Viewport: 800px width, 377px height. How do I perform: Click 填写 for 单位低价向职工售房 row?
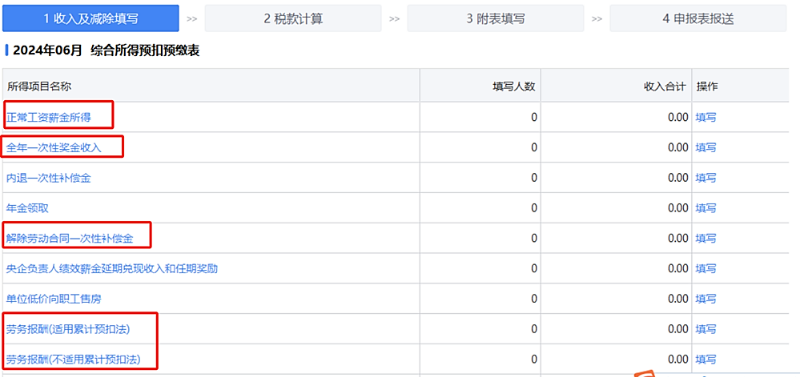point(706,299)
